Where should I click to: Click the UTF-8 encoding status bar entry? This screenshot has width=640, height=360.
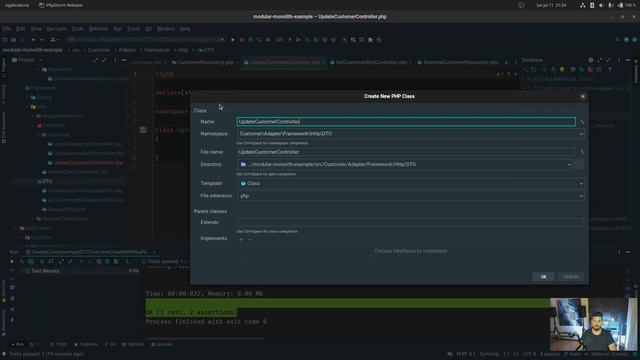click(x=529, y=354)
